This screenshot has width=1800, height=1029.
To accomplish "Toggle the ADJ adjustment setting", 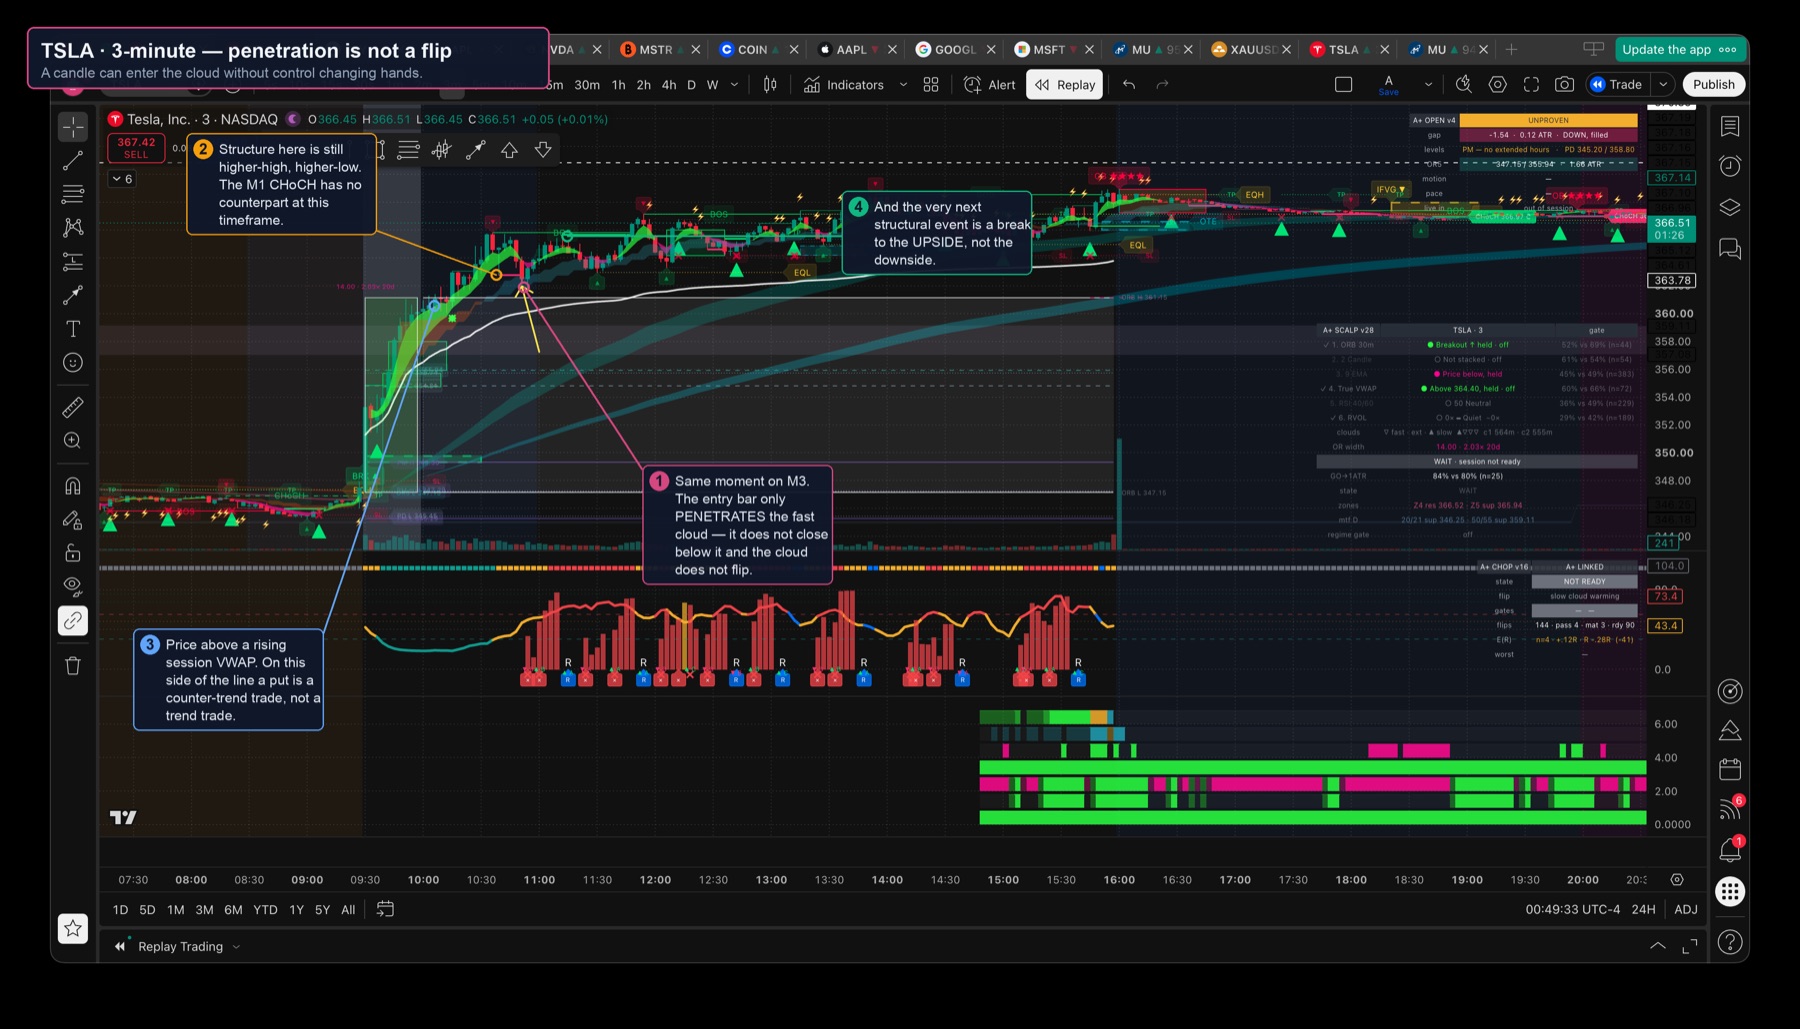I will [1686, 910].
